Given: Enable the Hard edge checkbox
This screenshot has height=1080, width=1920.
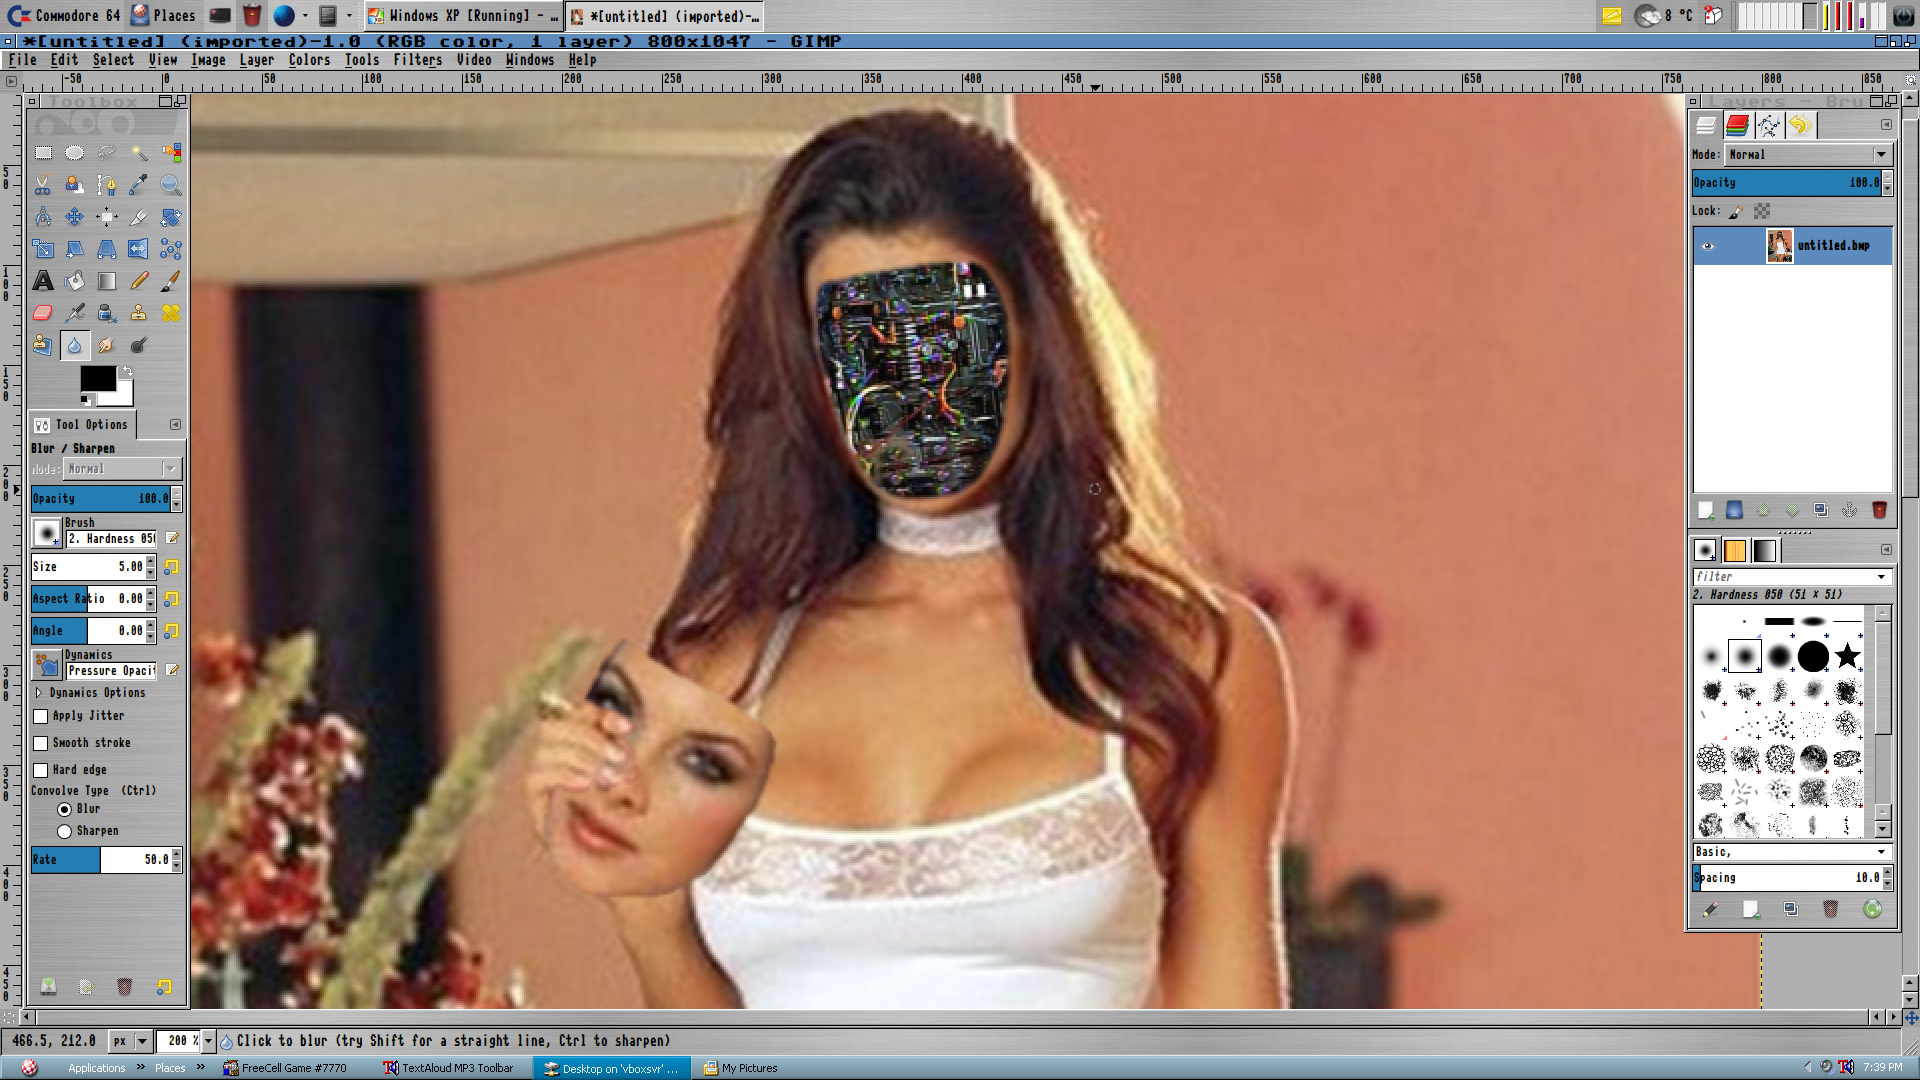Looking at the screenshot, I should point(41,770).
